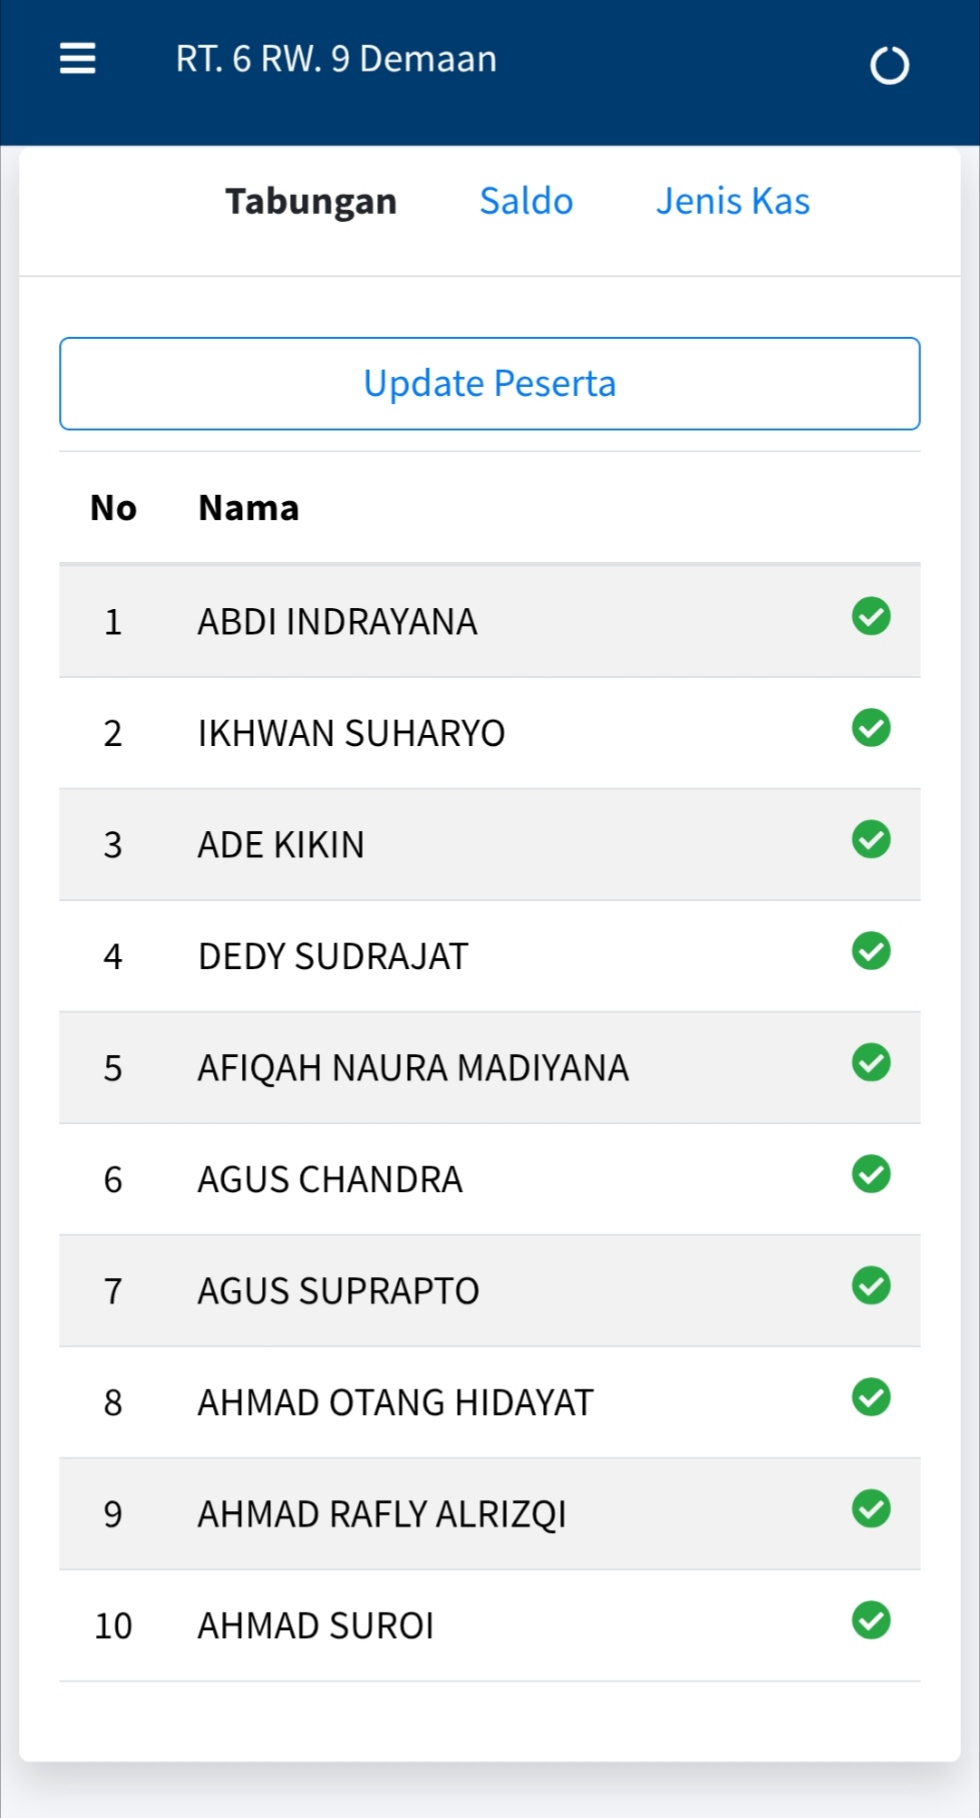
Task: Toggle check status for AHMAD RAFLY ALRIZQI
Action: [x=871, y=1509]
